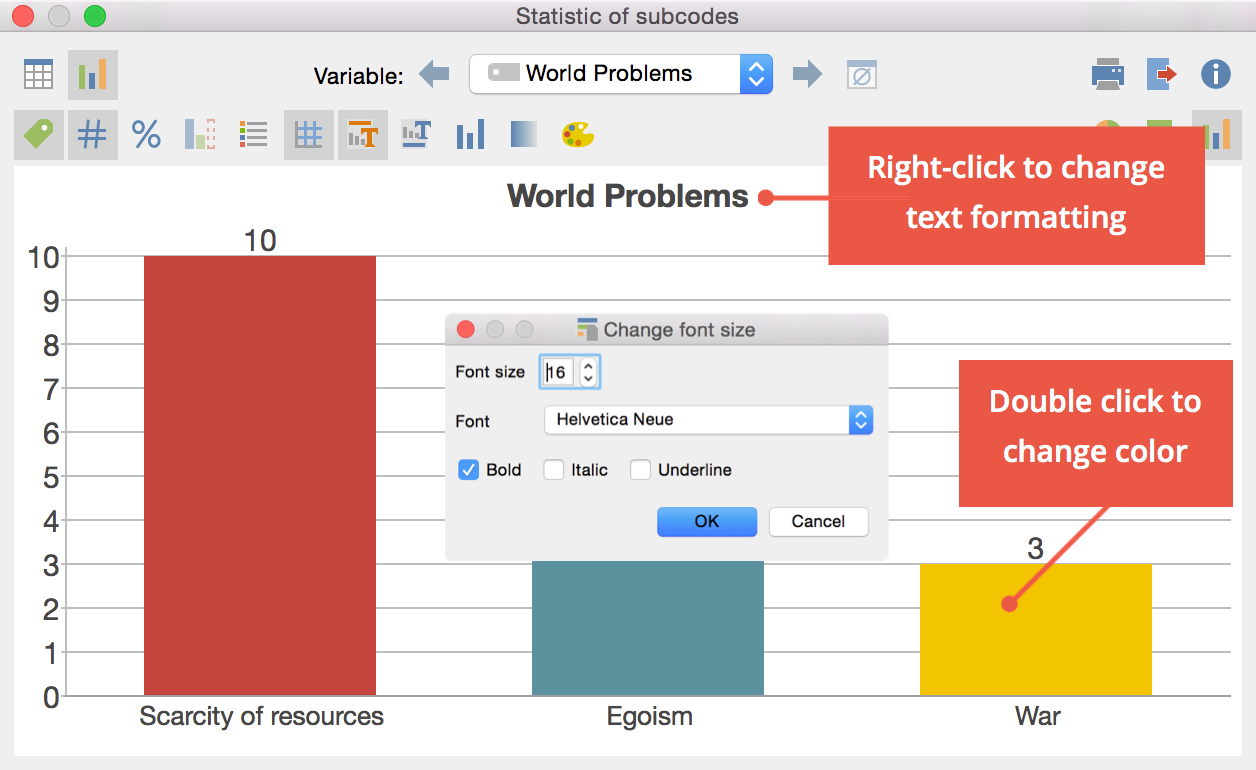
Task: Close the Statistic of subcodes window
Action: [x=22, y=16]
